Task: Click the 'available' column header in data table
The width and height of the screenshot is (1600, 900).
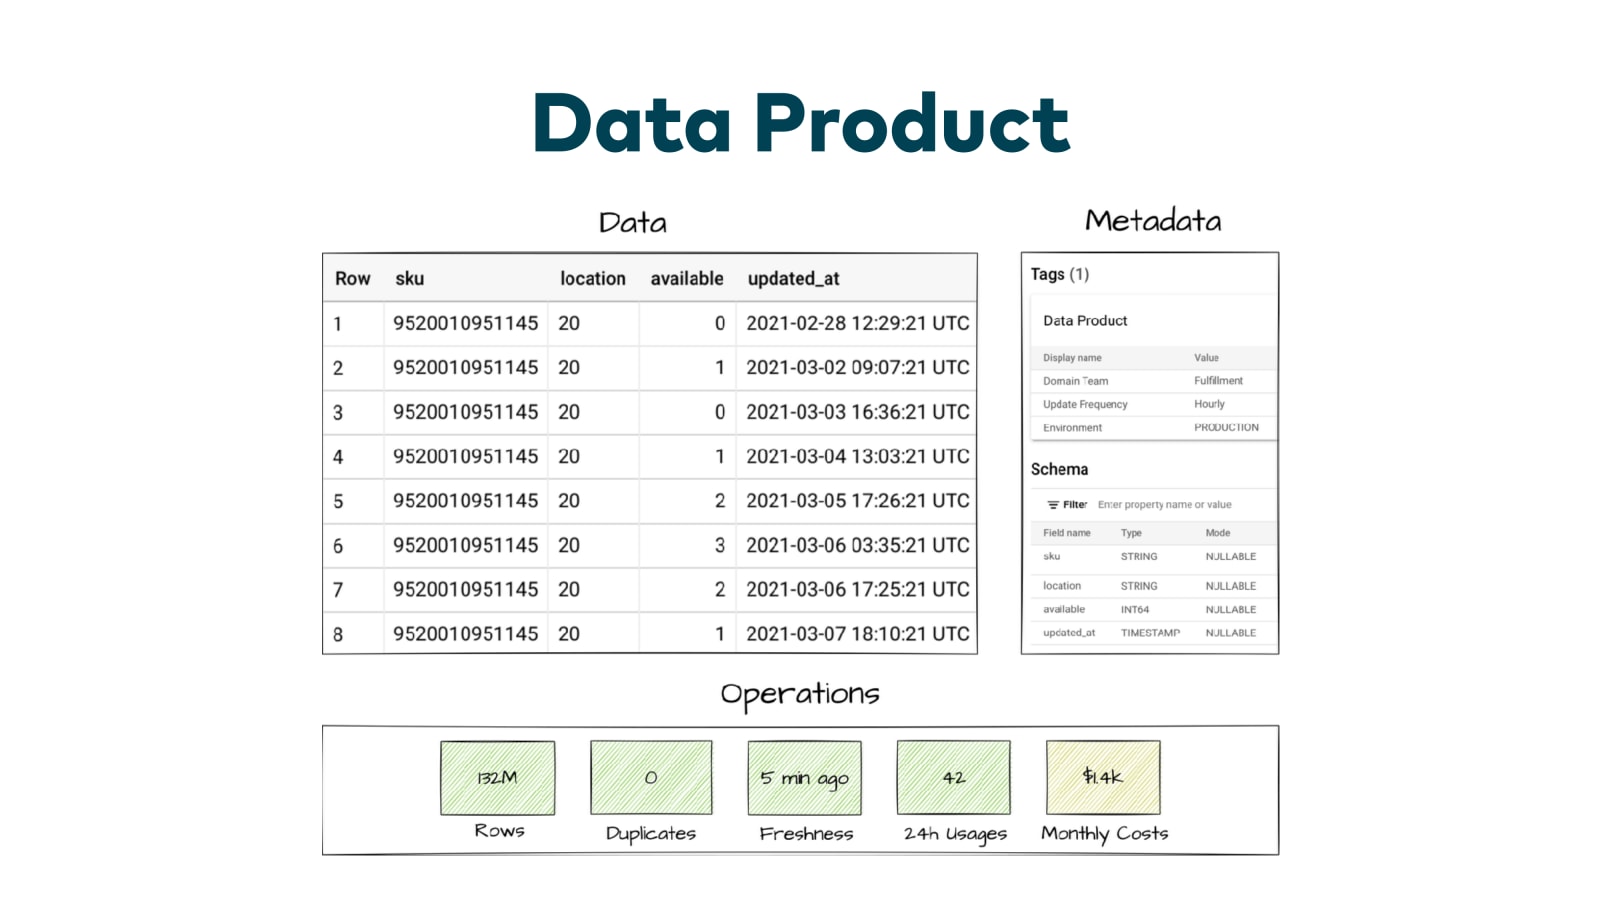Action: (687, 279)
